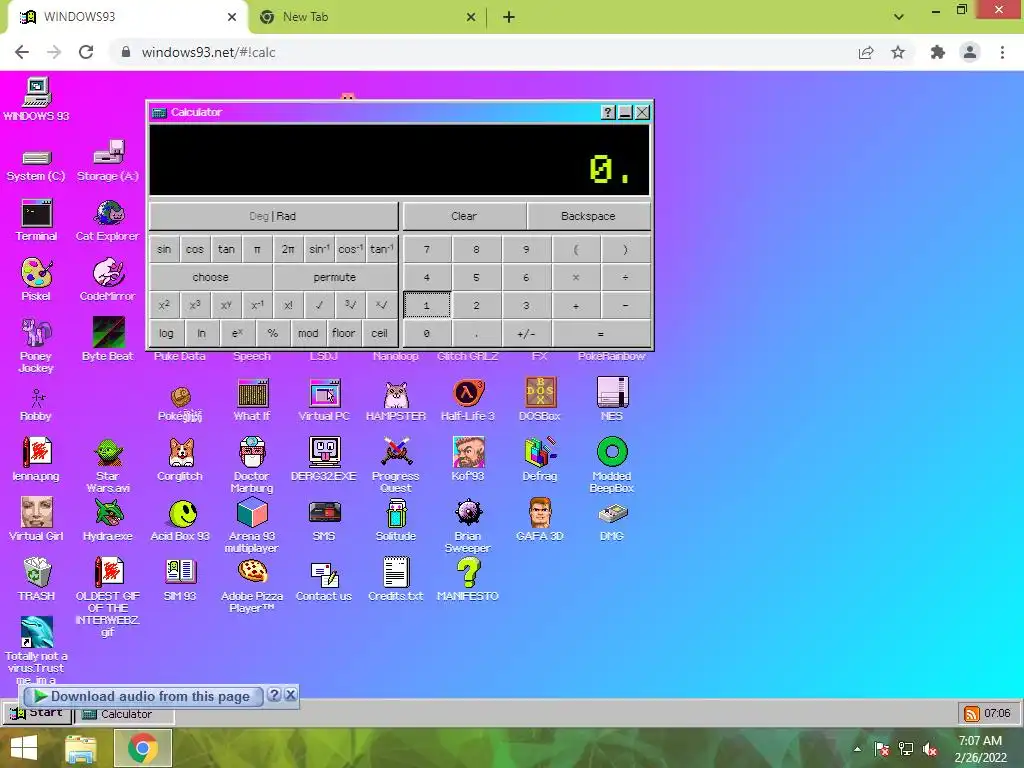Image resolution: width=1024 pixels, height=768 pixels.
Task: Open Windows File Explorer from taskbar
Action: 81,748
